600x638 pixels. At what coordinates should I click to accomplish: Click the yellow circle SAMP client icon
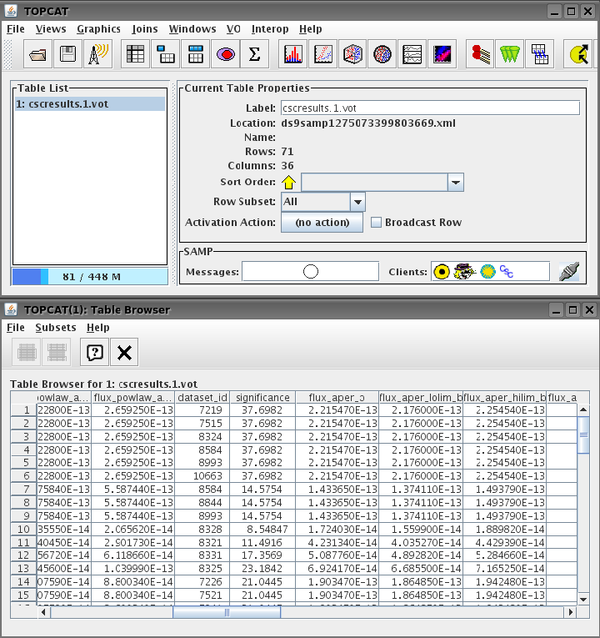(x=442, y=271)
